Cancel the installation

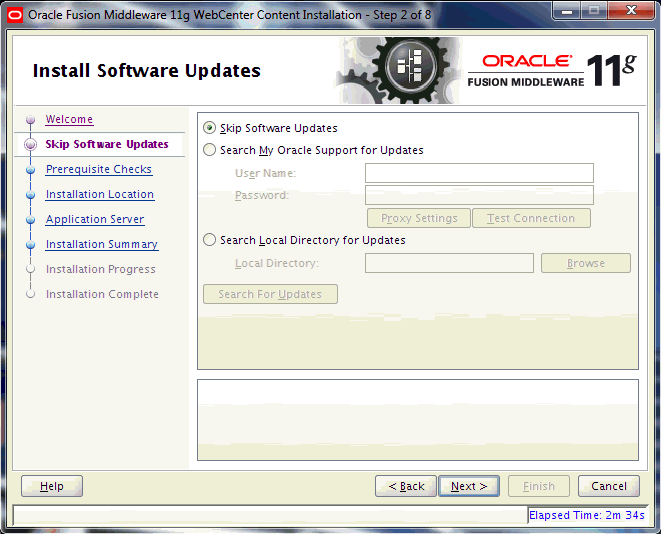click(x=609, y=486)
